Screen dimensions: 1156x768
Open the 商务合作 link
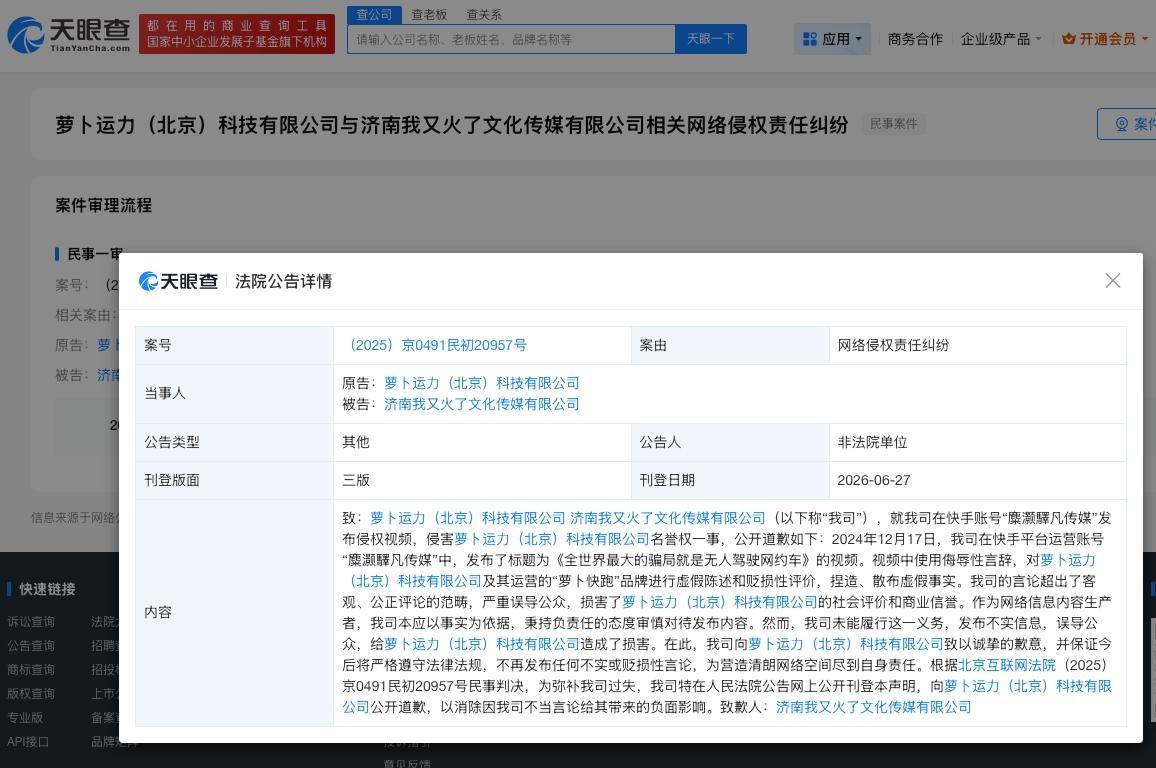coord(915,39)
